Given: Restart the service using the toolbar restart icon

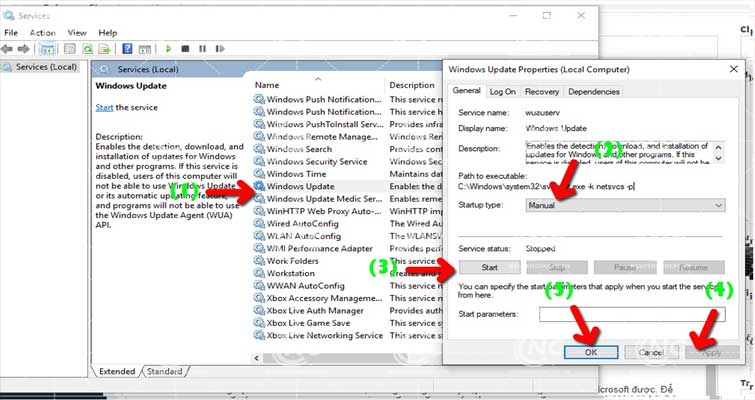Looking at the screenshot, I should tap(220, 49).
